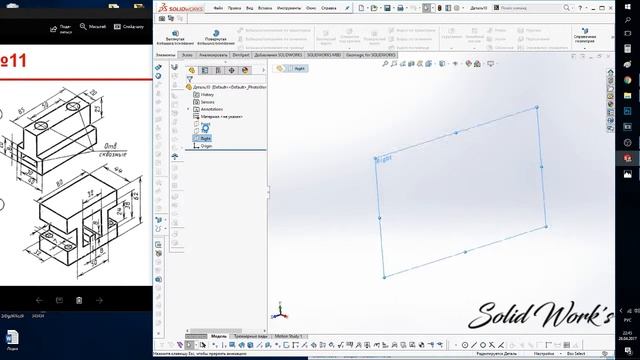Open the Правка menu

click(x=234, y=8)
